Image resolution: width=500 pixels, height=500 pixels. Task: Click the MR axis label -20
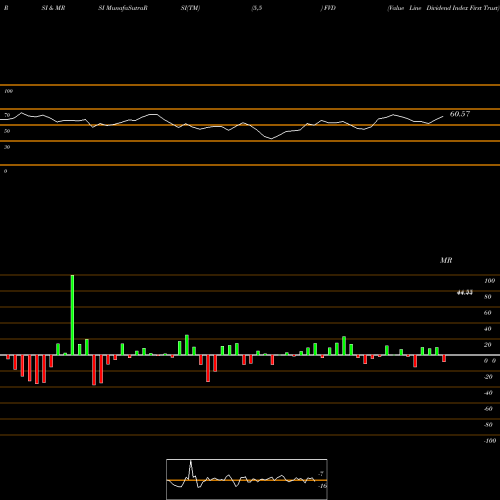point(488,377)
